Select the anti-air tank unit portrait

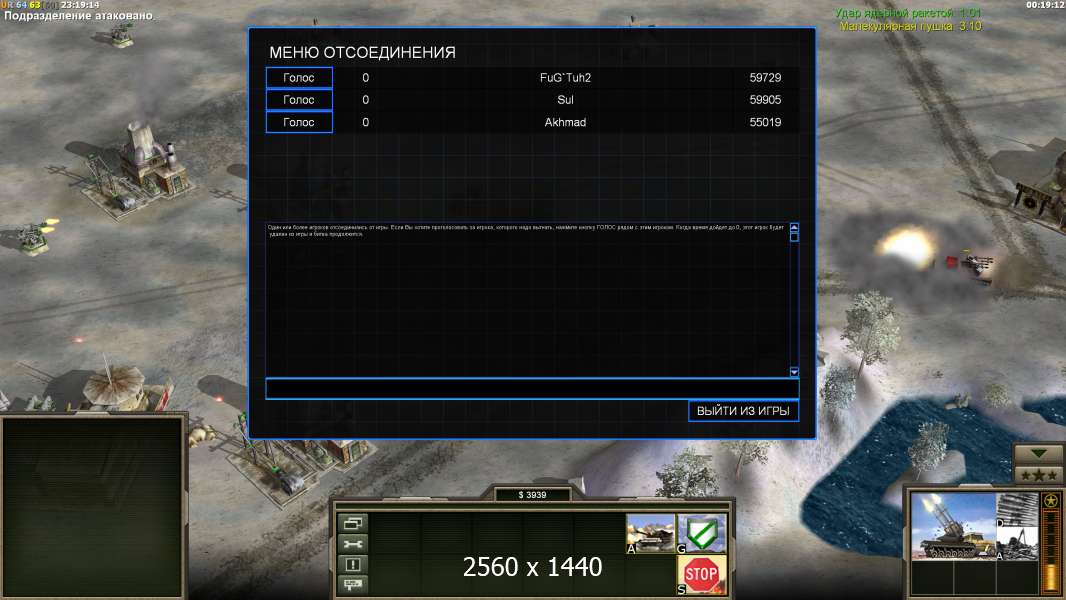point(953,527)
